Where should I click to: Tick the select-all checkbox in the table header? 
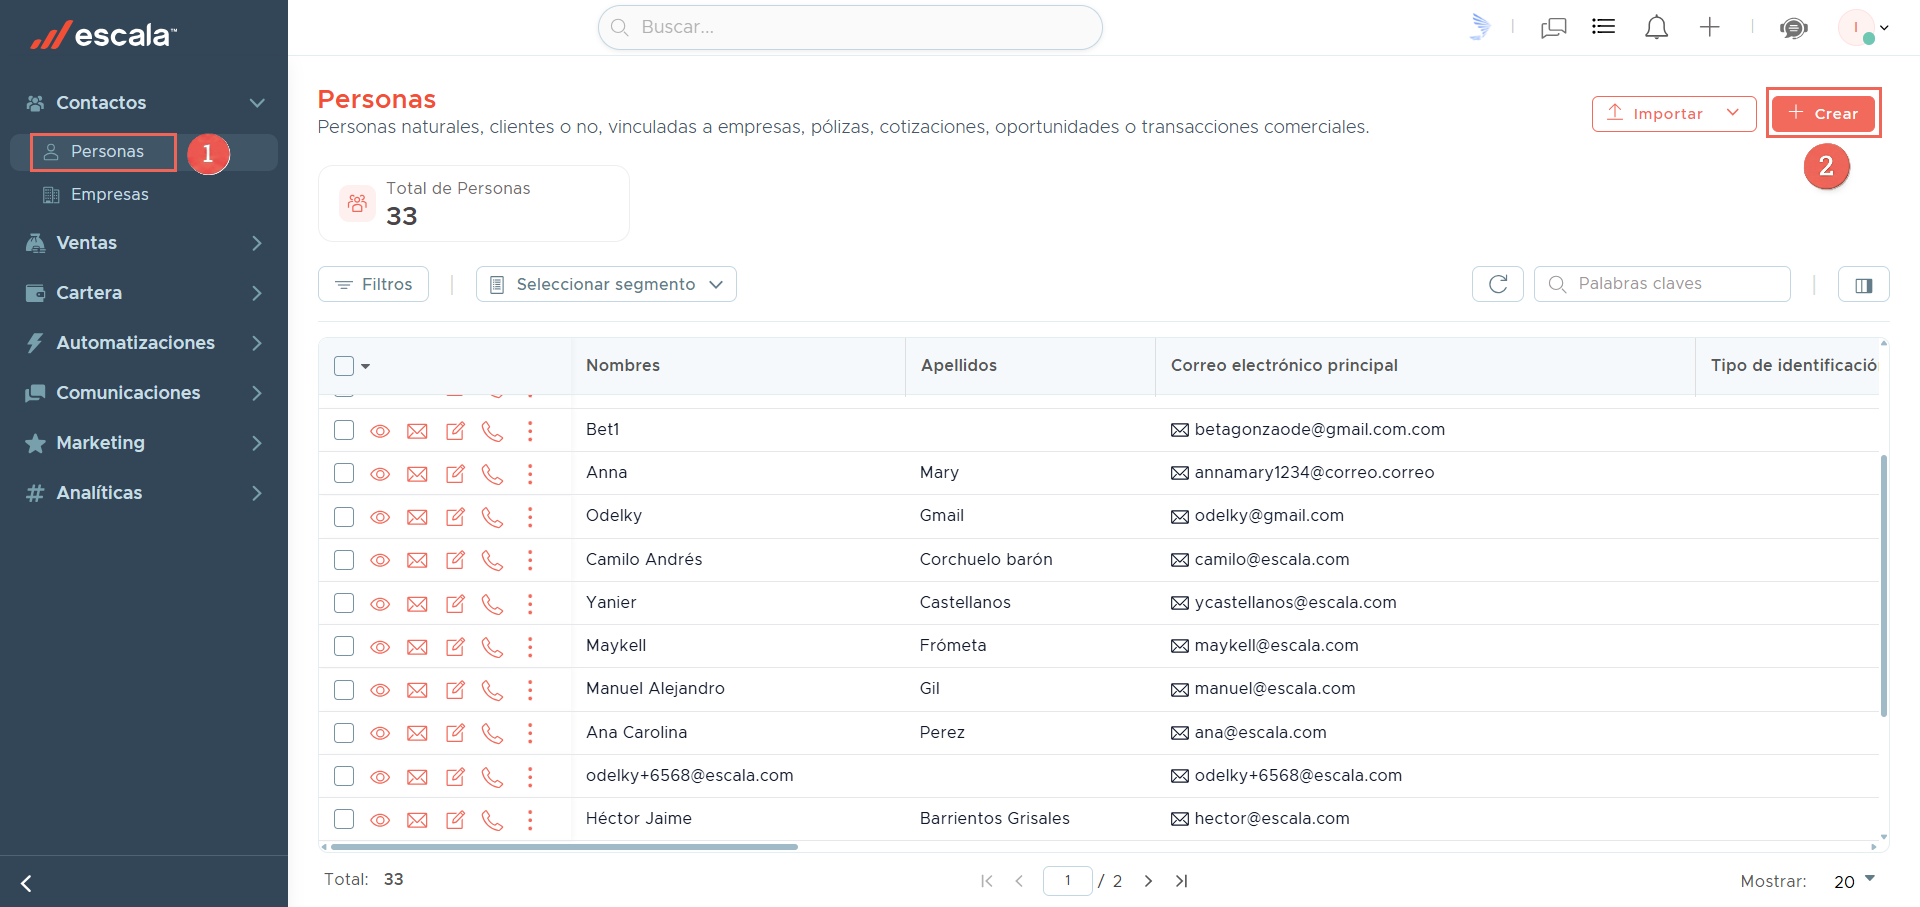click(344, 366)
